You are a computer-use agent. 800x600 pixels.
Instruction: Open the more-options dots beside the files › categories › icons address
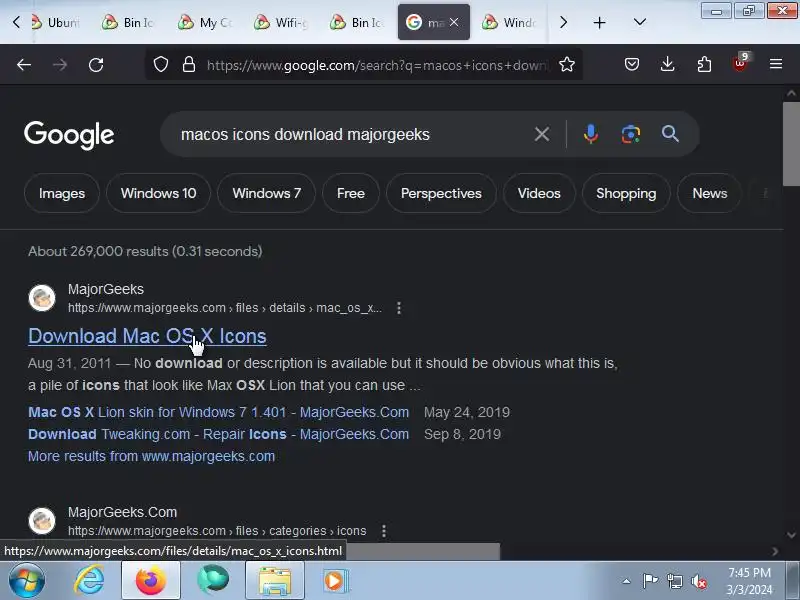click(x=384, y=531)
